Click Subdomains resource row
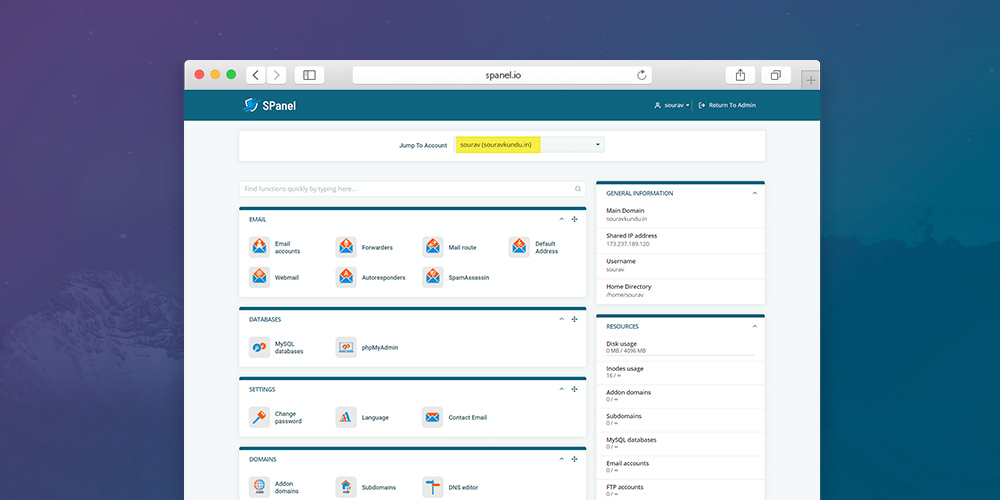1000x500 pixels. pos(680,420)
